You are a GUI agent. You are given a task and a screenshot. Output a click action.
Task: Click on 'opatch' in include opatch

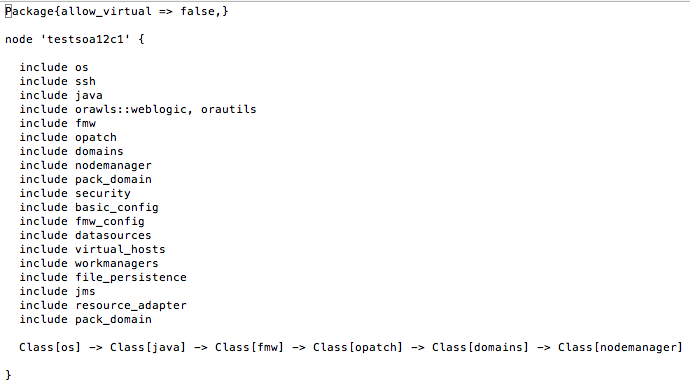point(95,138)
